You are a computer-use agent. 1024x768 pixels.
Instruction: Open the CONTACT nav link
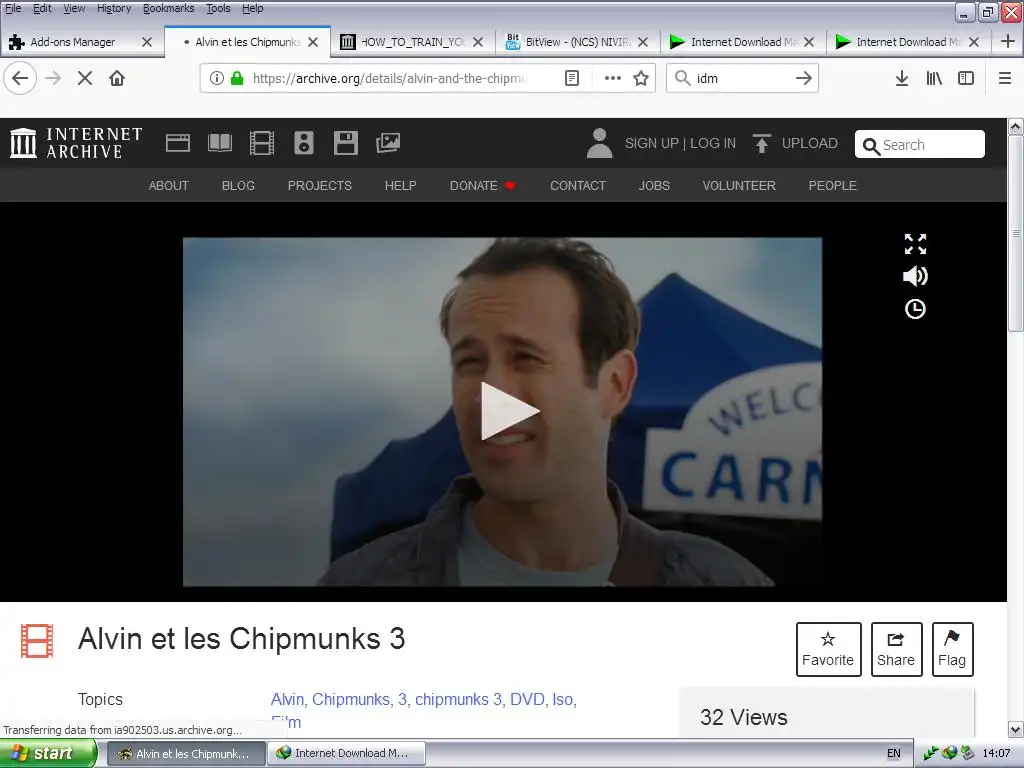point(578,185)
